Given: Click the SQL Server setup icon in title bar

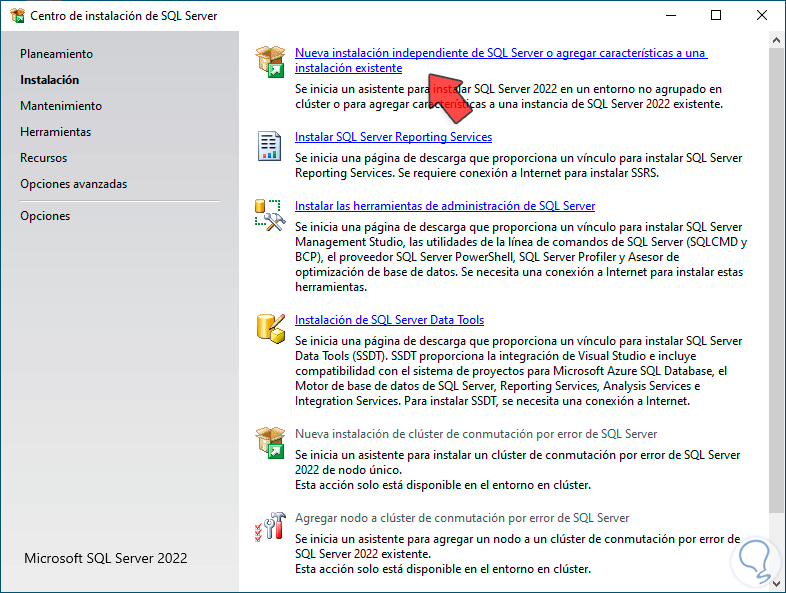Looking at the screenshot, I should [17, 16].
